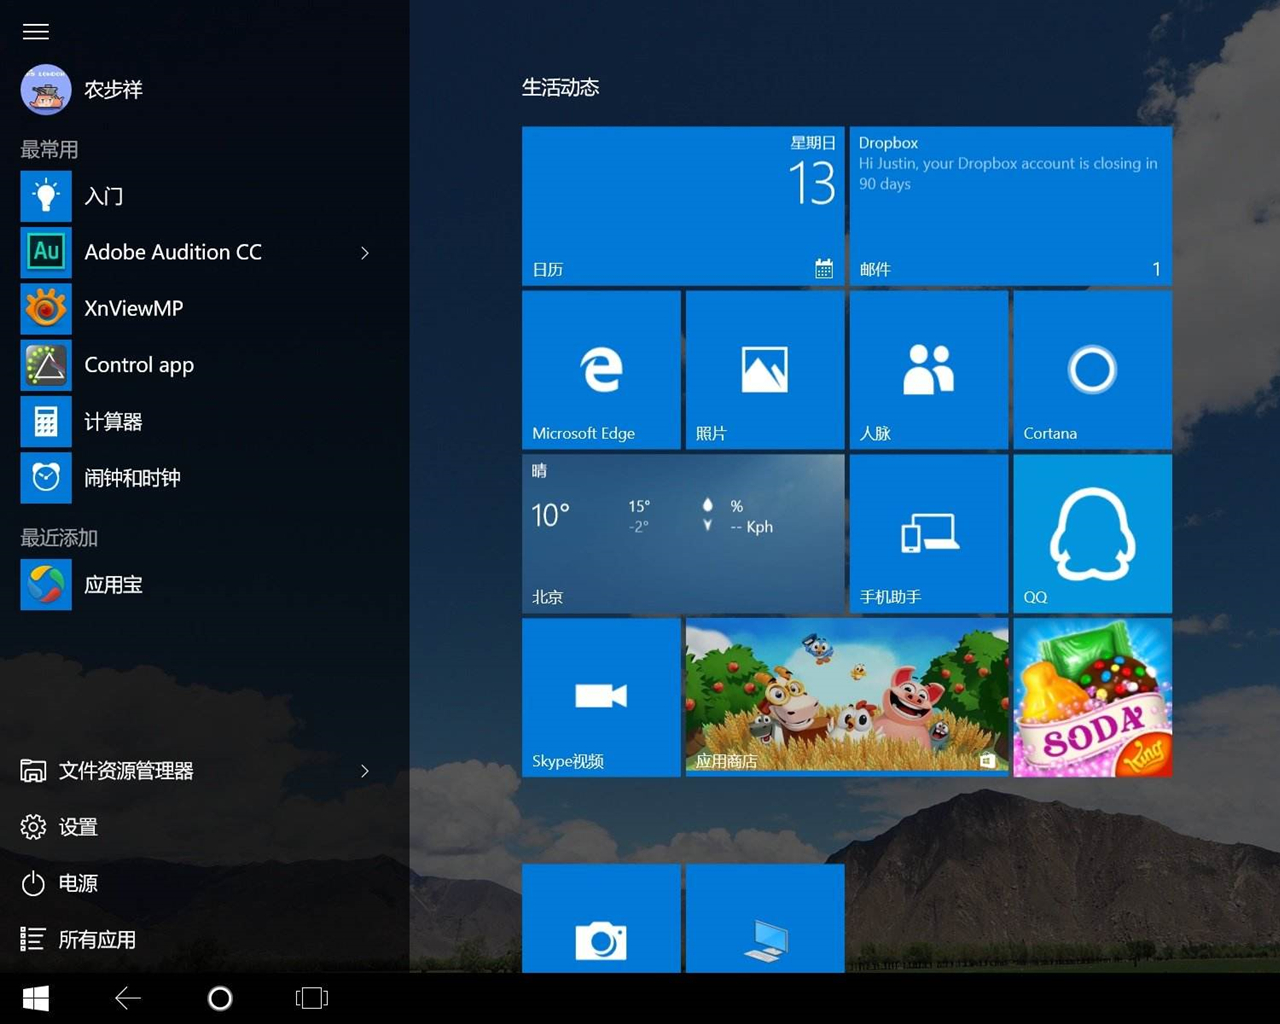Launch Candy Crush Soda tile
The image size is (1280, 1024).
(1092, 697)
